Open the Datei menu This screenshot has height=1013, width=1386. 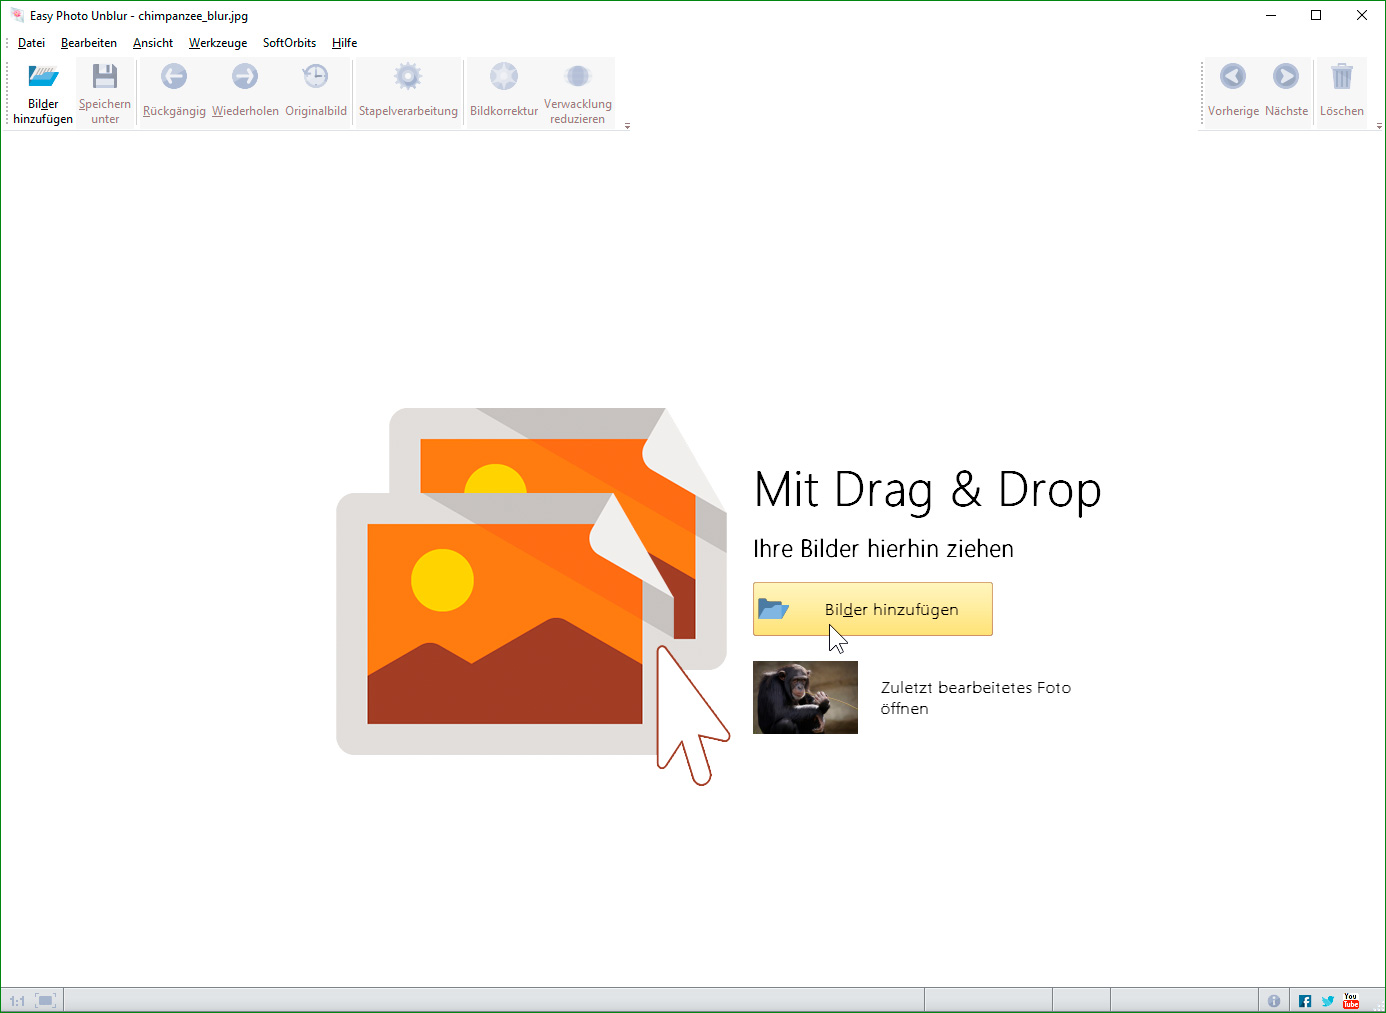point(32,43)
